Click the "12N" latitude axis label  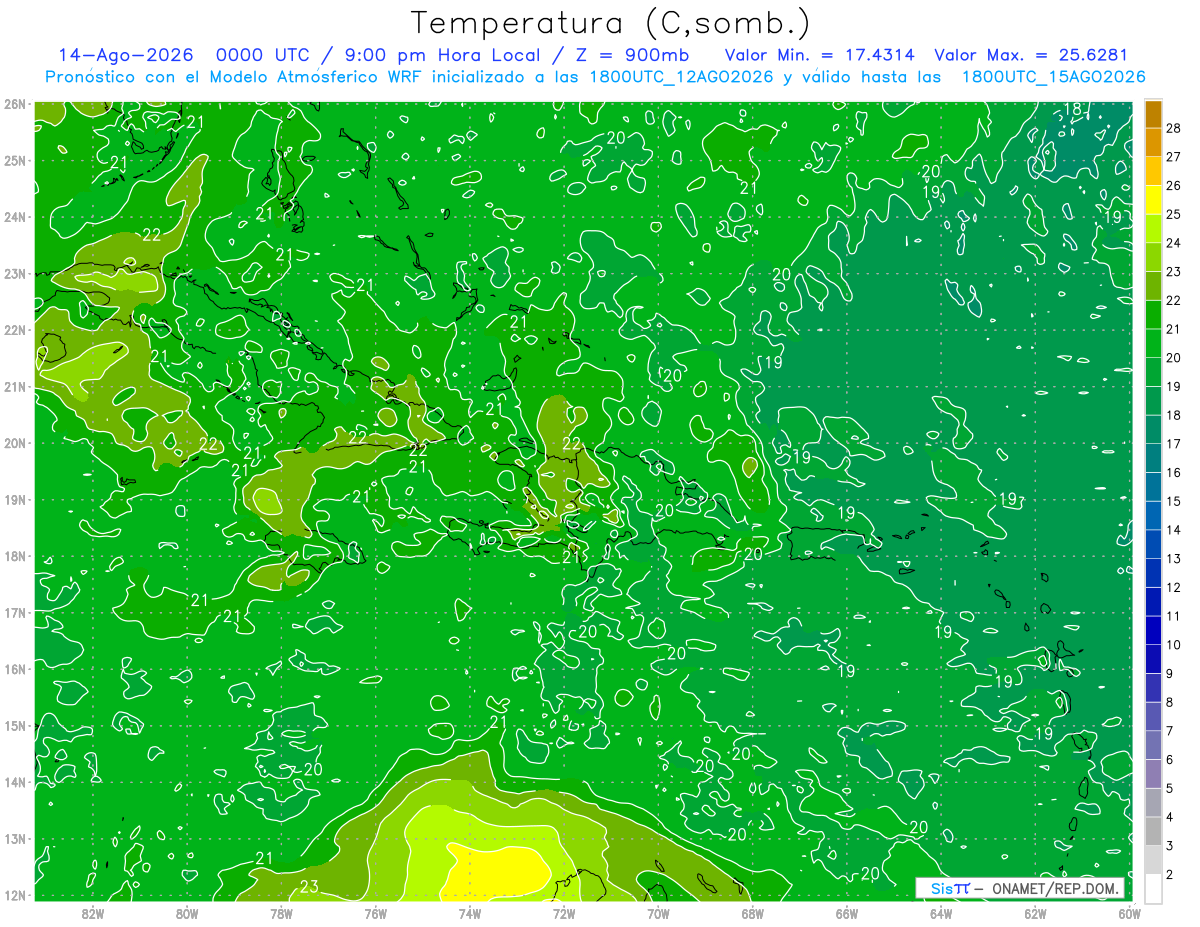click(14, 895)
